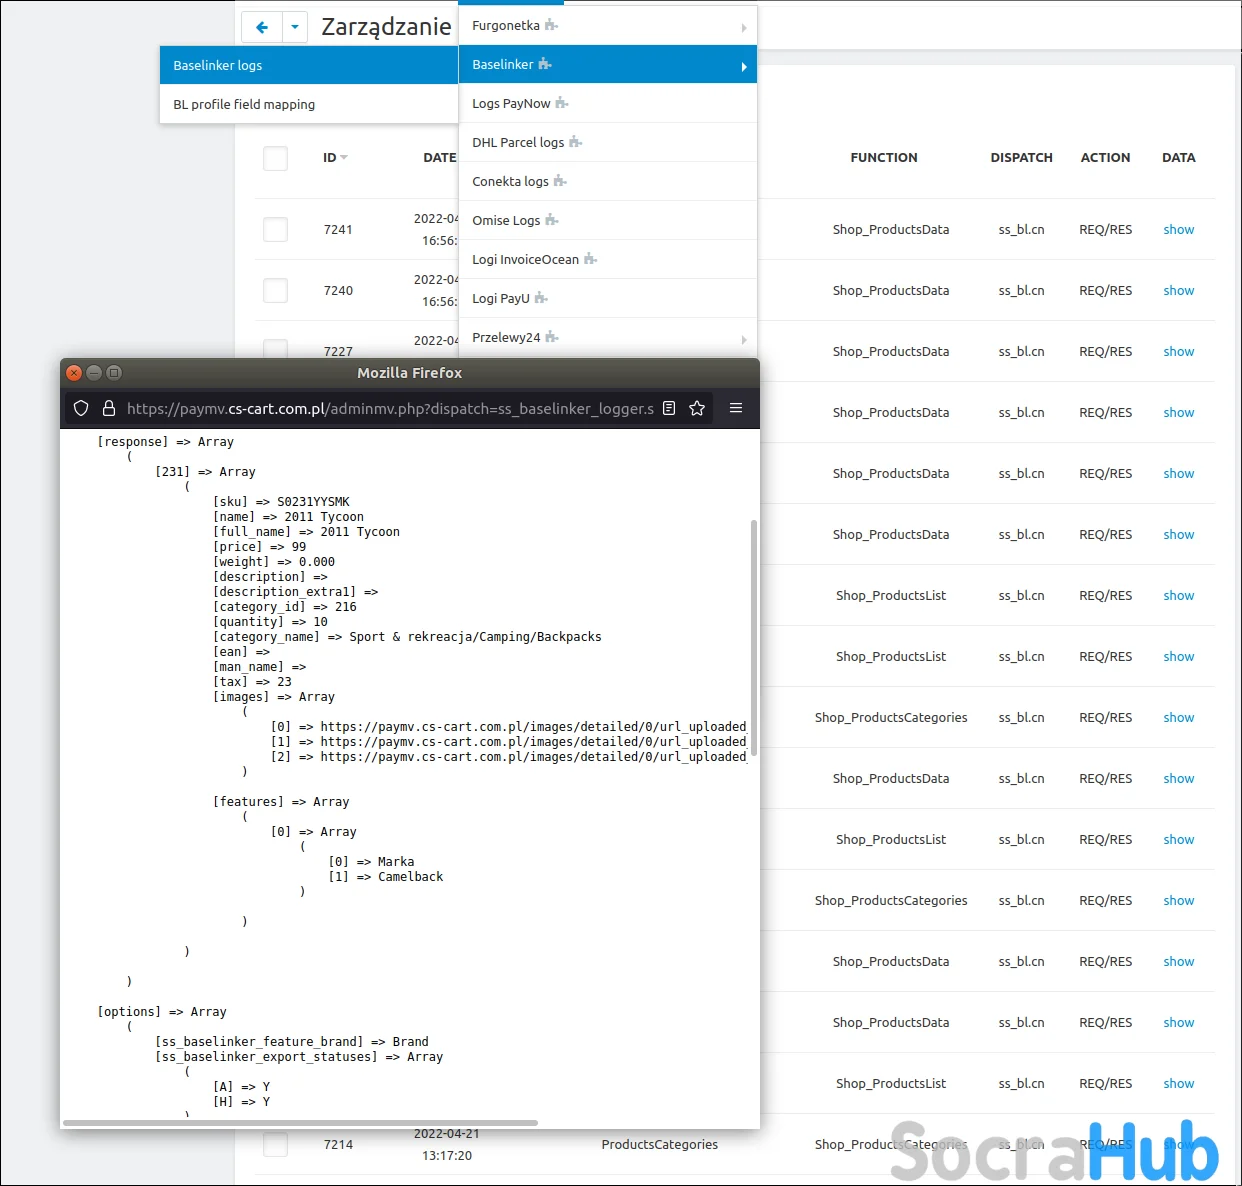Select Omise Logs menu item
Image resolution: width=1242 pixels, height=1186 pixels.
point(608,220)
